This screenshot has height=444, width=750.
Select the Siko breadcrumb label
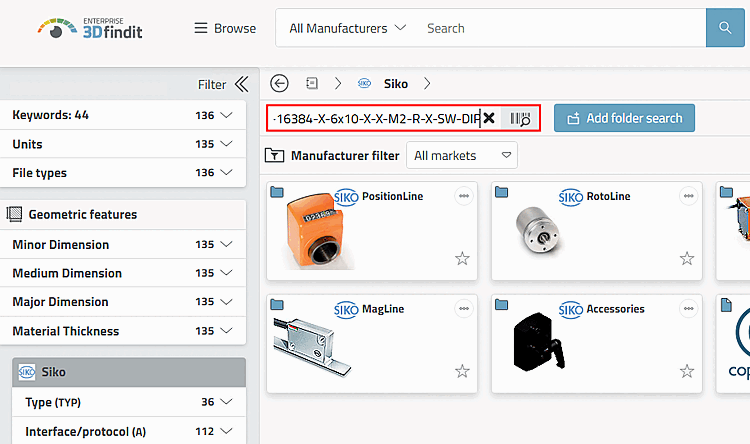click(396, 84)
